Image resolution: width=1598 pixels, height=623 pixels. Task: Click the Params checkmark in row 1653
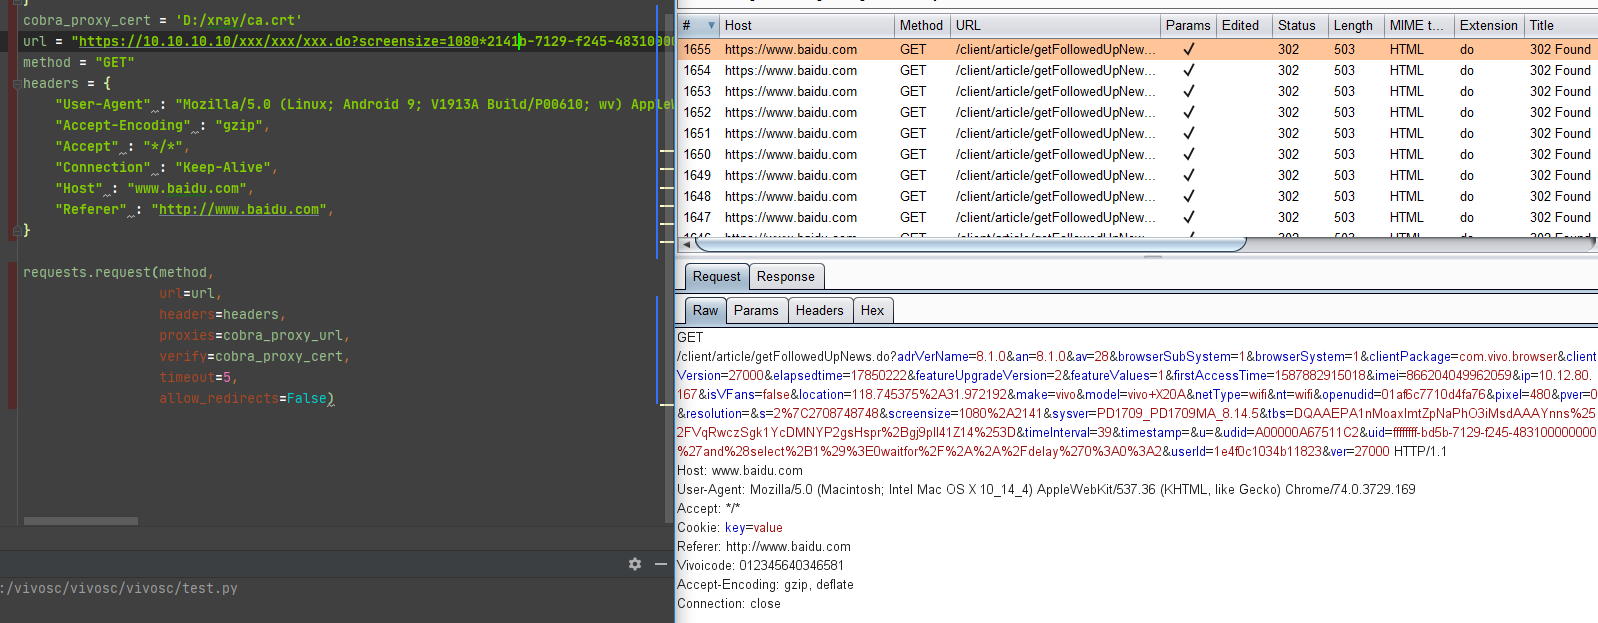(1189, 91)
